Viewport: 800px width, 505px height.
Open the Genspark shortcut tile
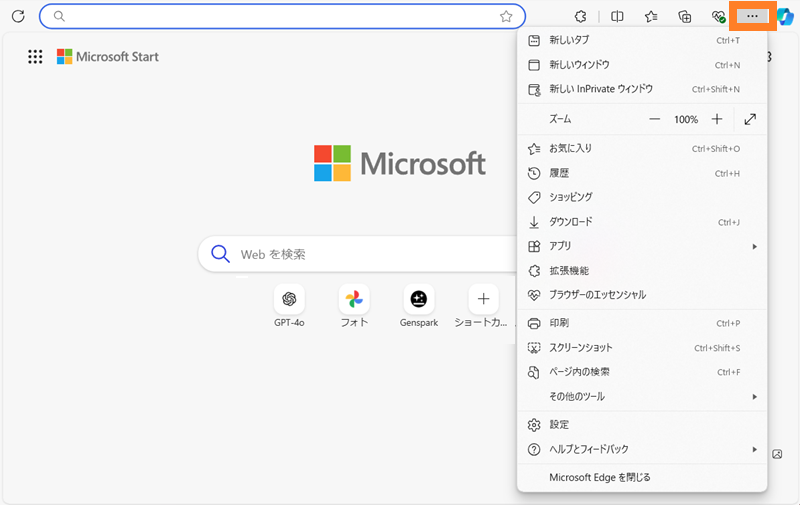coord(419,306)
